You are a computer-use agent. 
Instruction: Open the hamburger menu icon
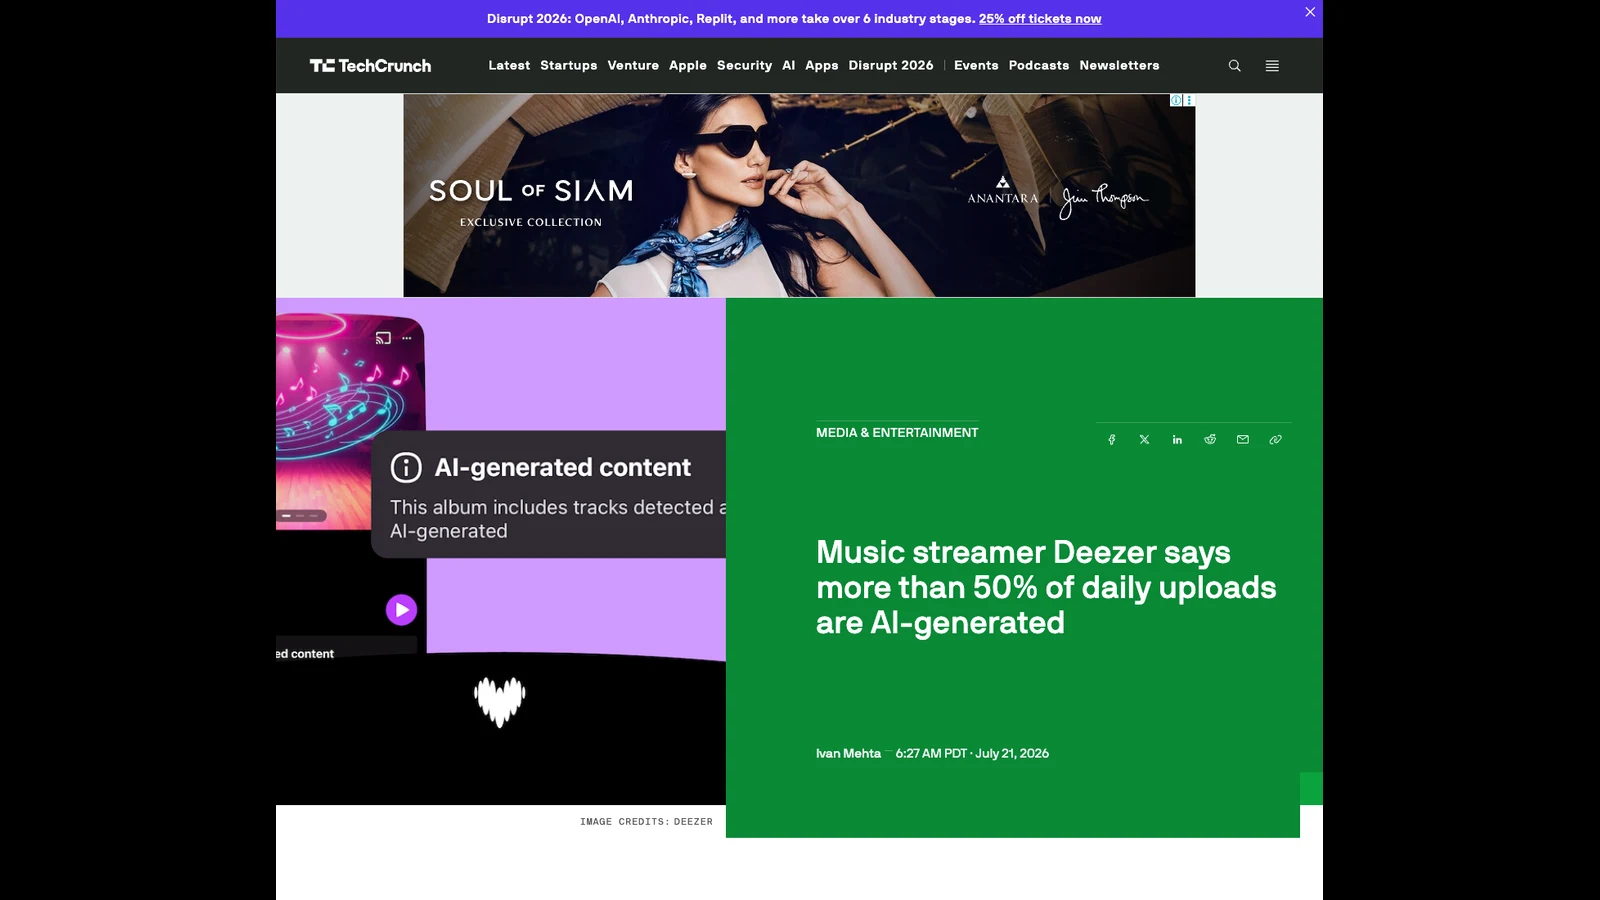pos(1272,66)
